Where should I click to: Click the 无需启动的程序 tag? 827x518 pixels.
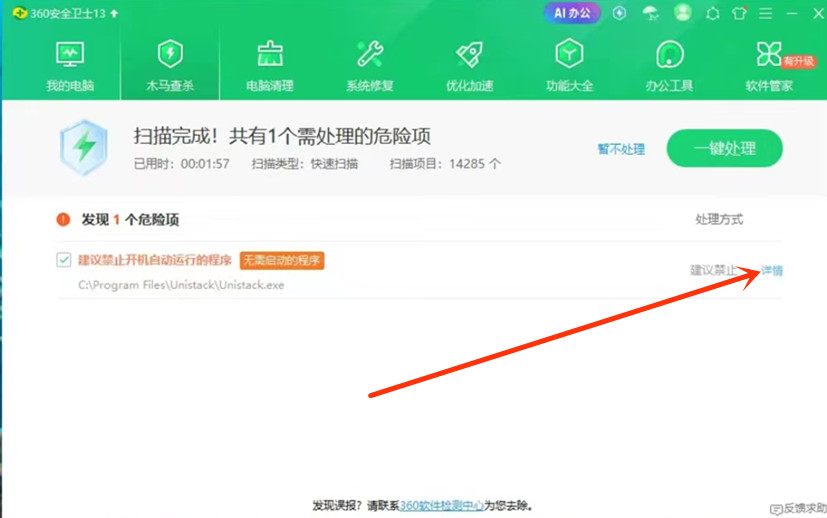point(282,261)
